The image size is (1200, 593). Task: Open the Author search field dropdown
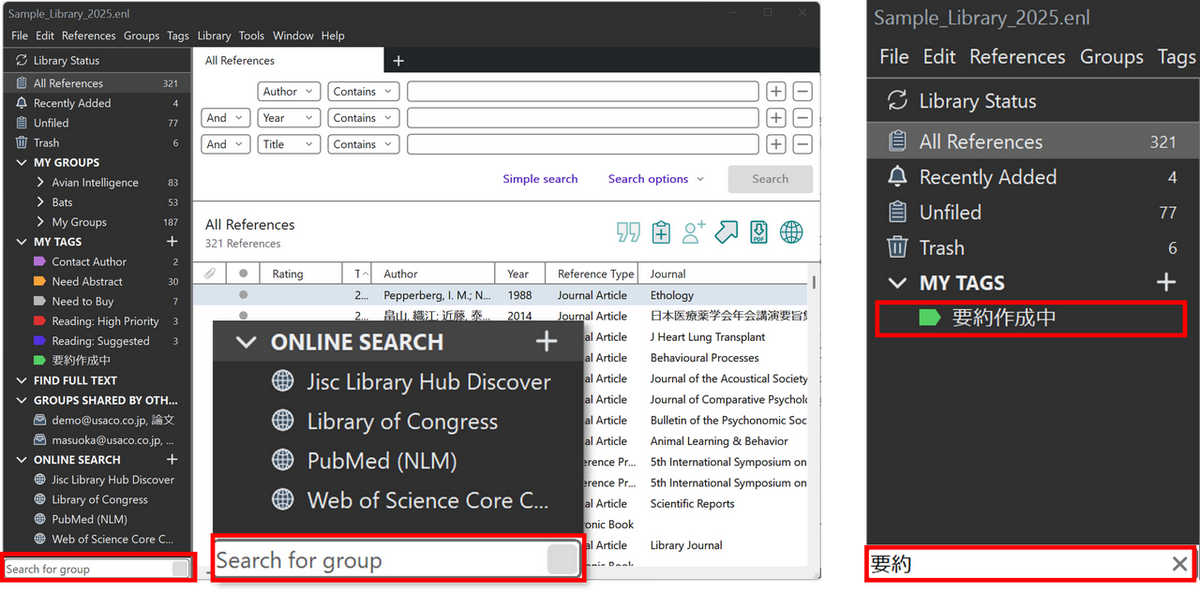[289, 92]
